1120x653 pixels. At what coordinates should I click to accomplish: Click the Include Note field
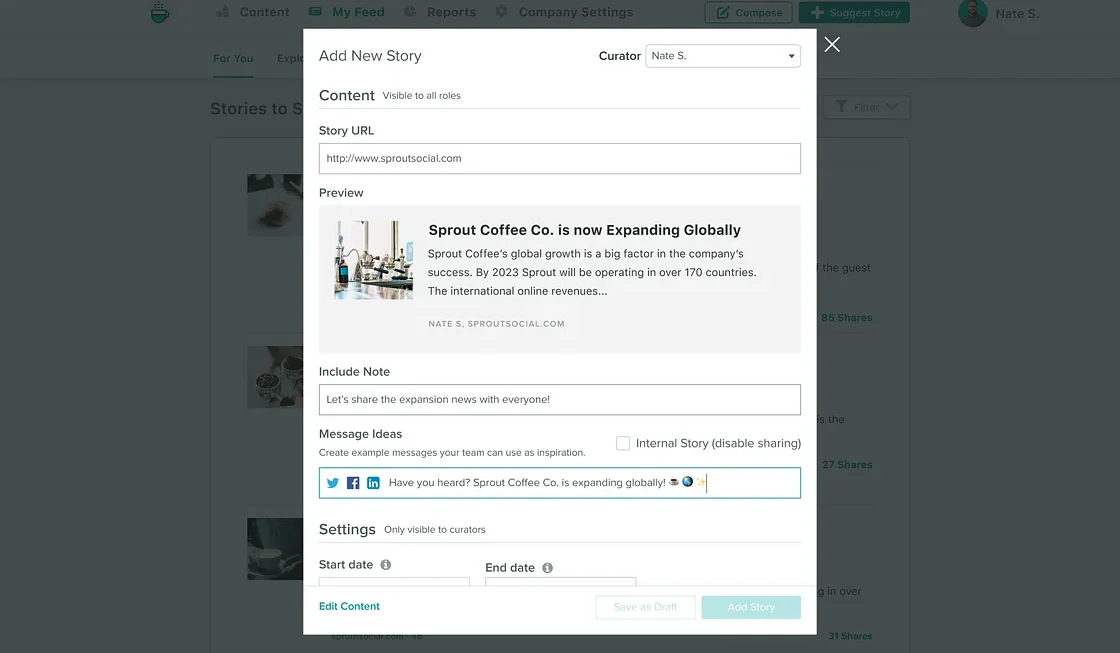[x=559, y=399]
